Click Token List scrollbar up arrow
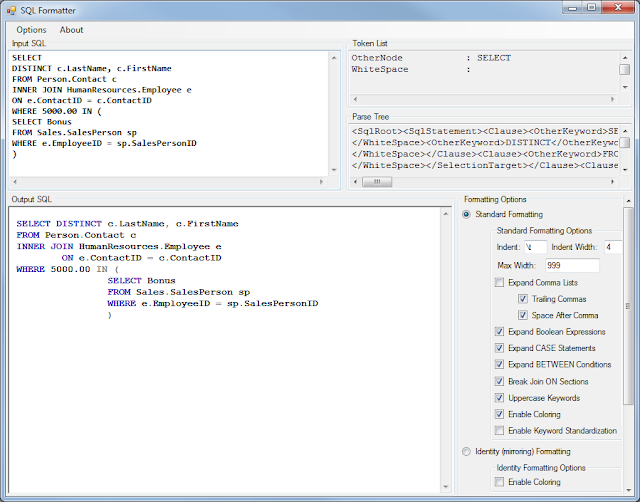This screenshot has width=640, height=502. tap(625, 58)
